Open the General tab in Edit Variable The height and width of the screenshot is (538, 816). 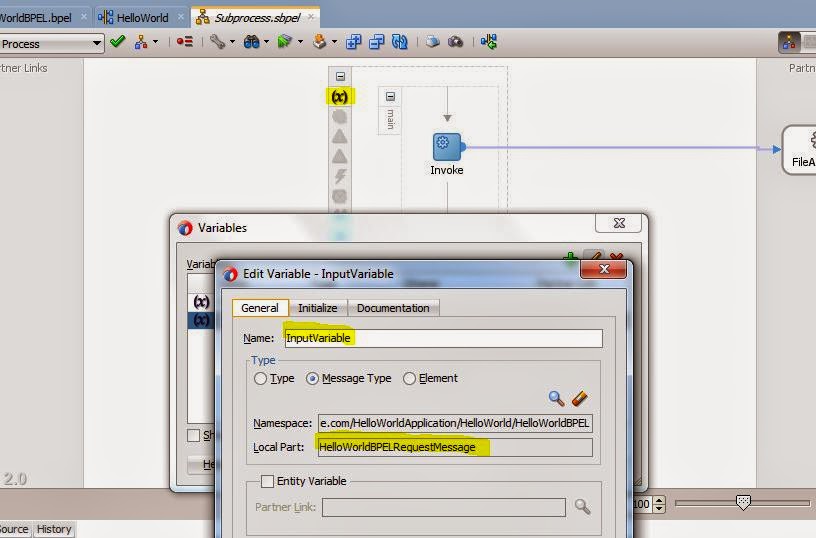(260, 308)
